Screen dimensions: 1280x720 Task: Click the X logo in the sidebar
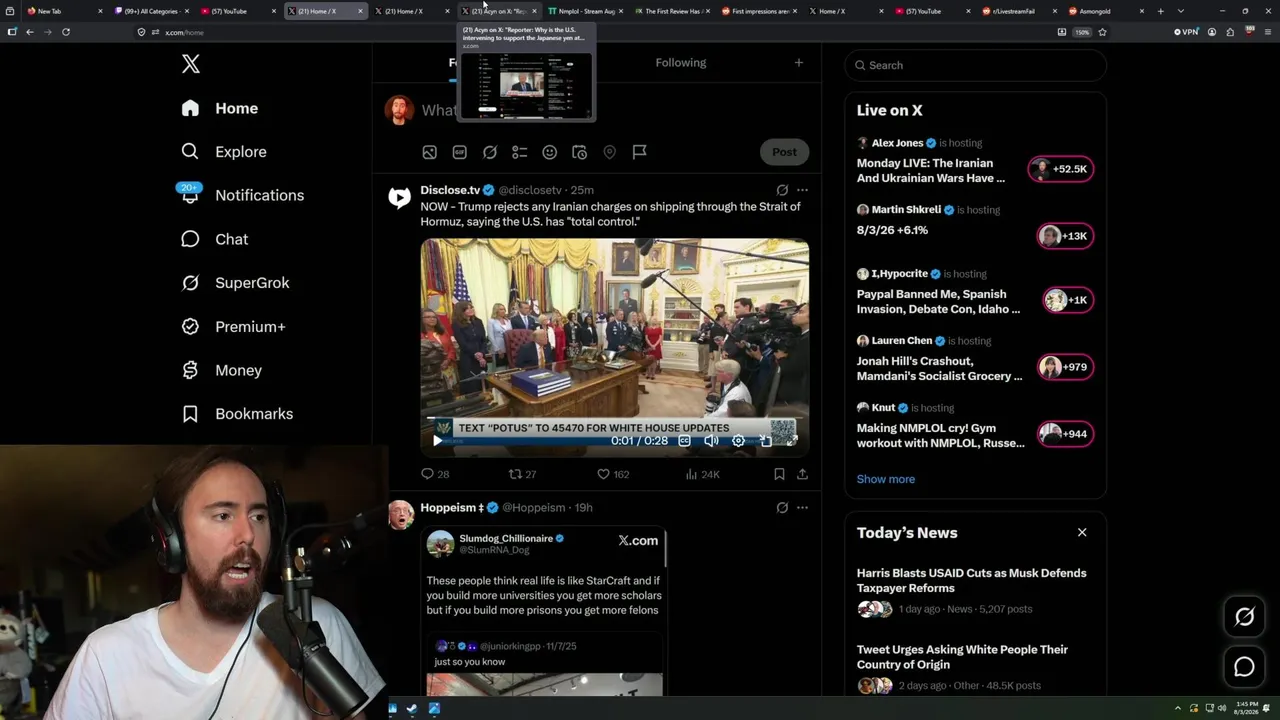click(191, 65)
